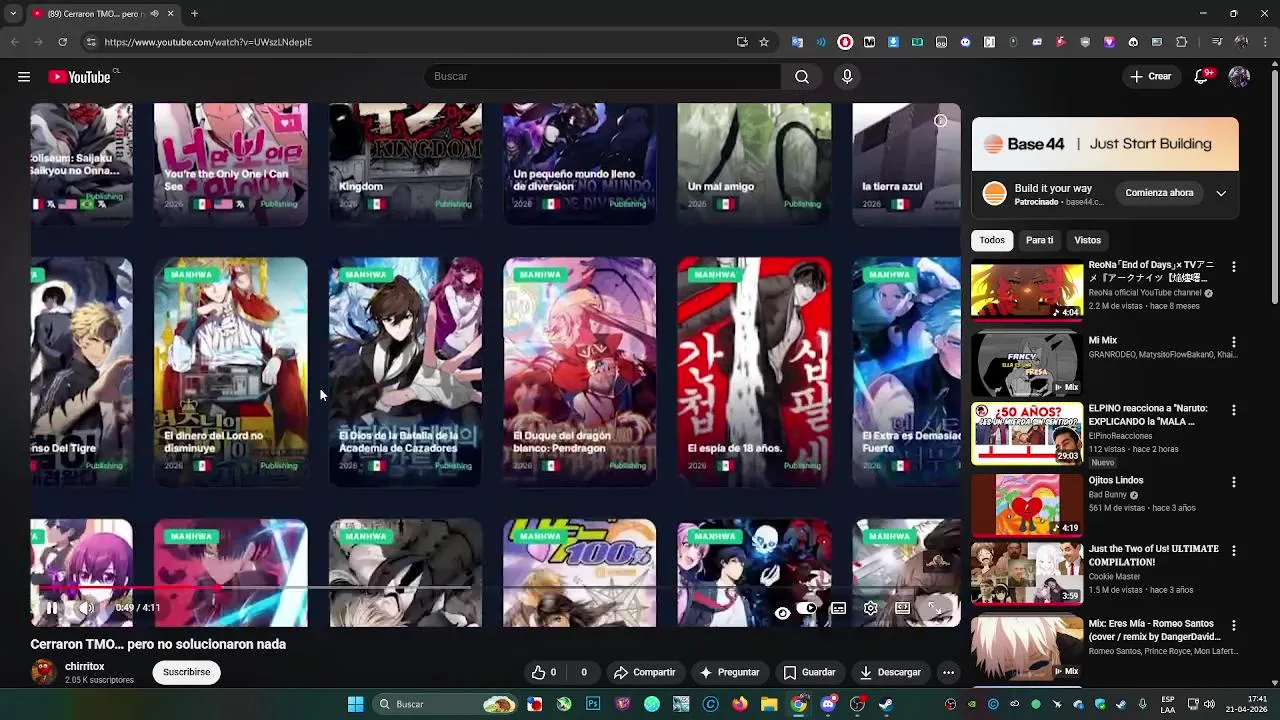Click the Suscribirse button
This screenshot has width=1280, height=720.
pos(186,672)
